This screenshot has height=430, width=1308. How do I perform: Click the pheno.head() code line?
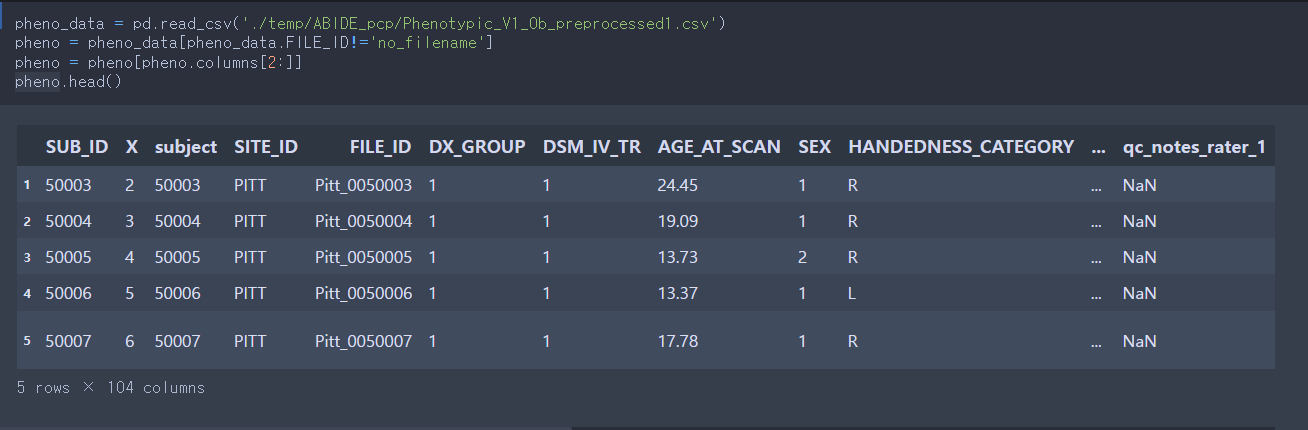click(x=68, y=82)
